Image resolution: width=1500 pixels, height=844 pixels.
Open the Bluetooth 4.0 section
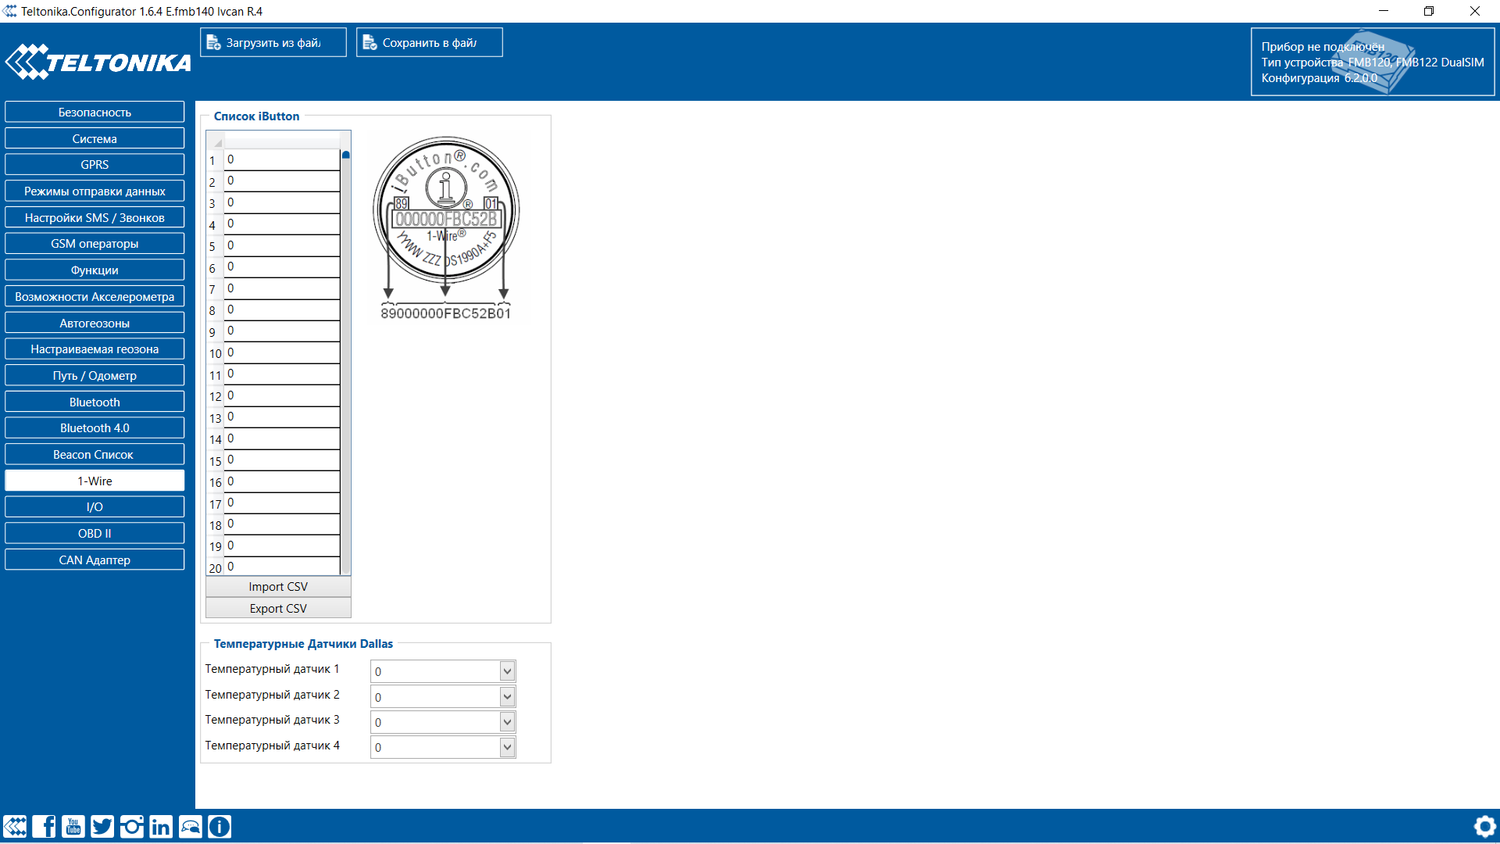(95, 428)
